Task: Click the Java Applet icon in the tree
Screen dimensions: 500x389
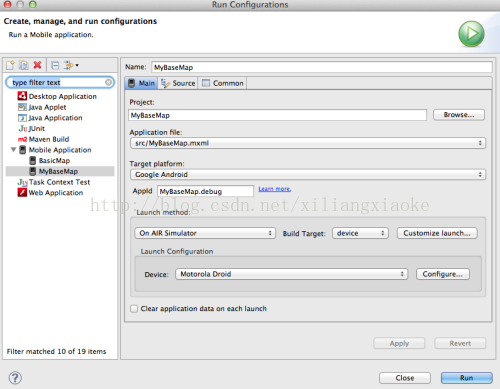Action: pyautogui.click(x=22, y=107)
